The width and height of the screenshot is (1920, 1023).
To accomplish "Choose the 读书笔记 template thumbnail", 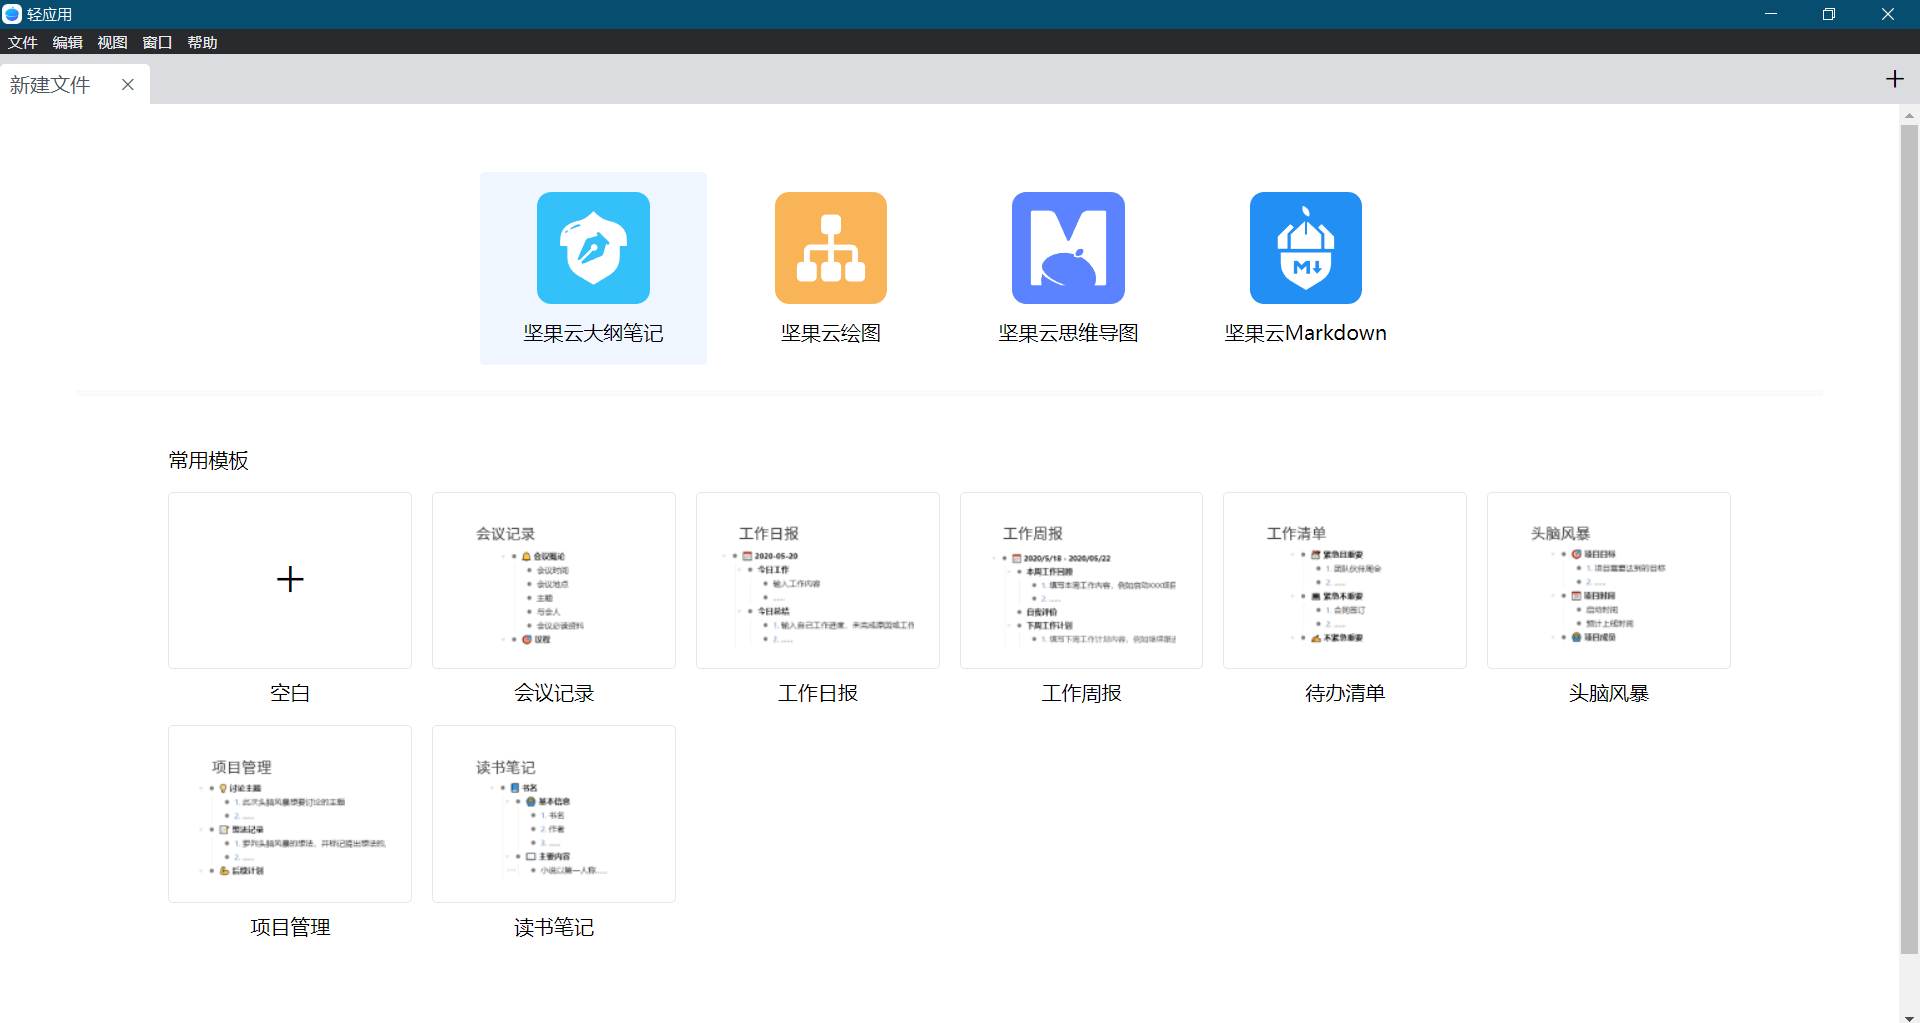I will pyautogui.click(x=554, y=814).
